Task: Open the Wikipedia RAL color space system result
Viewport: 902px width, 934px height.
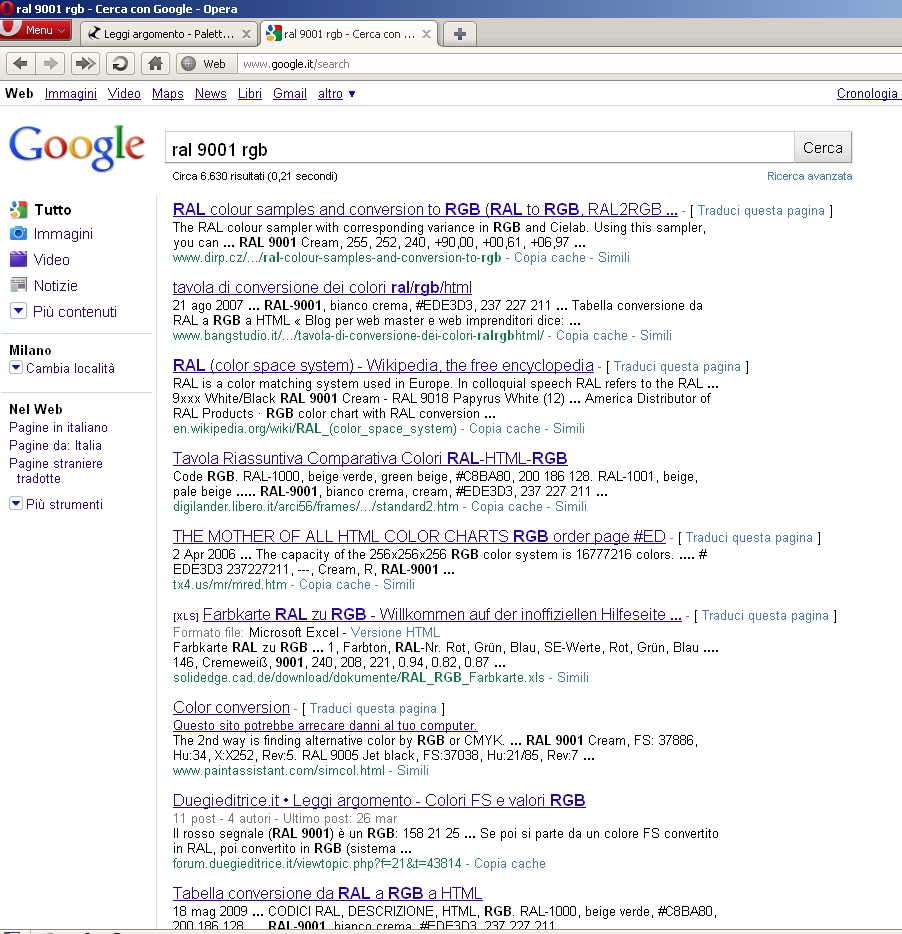Action: [383, 366]
